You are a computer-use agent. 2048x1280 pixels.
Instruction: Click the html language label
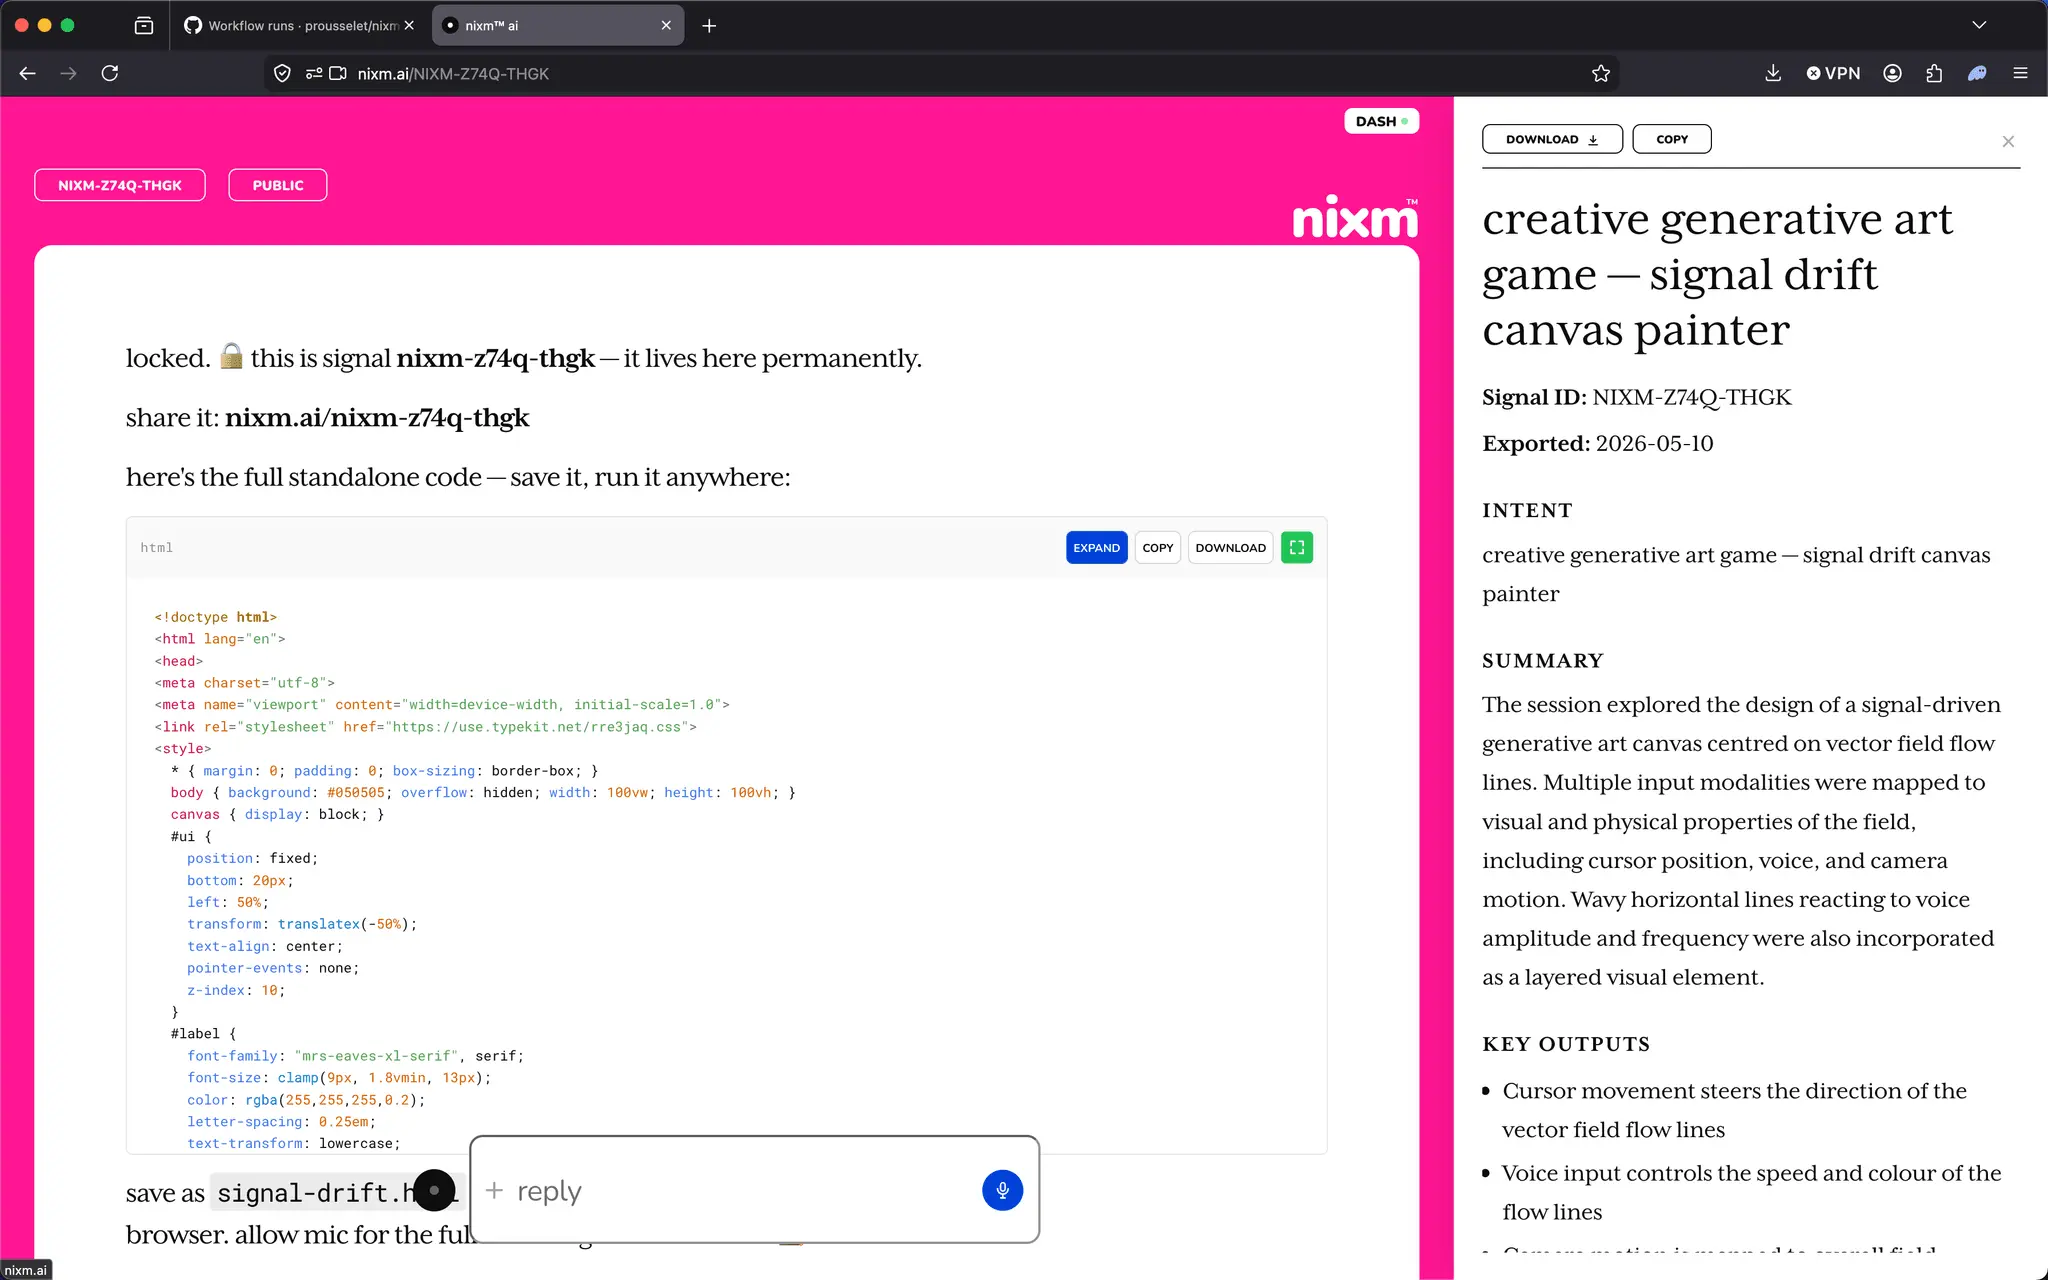click(x=157, y=548)
